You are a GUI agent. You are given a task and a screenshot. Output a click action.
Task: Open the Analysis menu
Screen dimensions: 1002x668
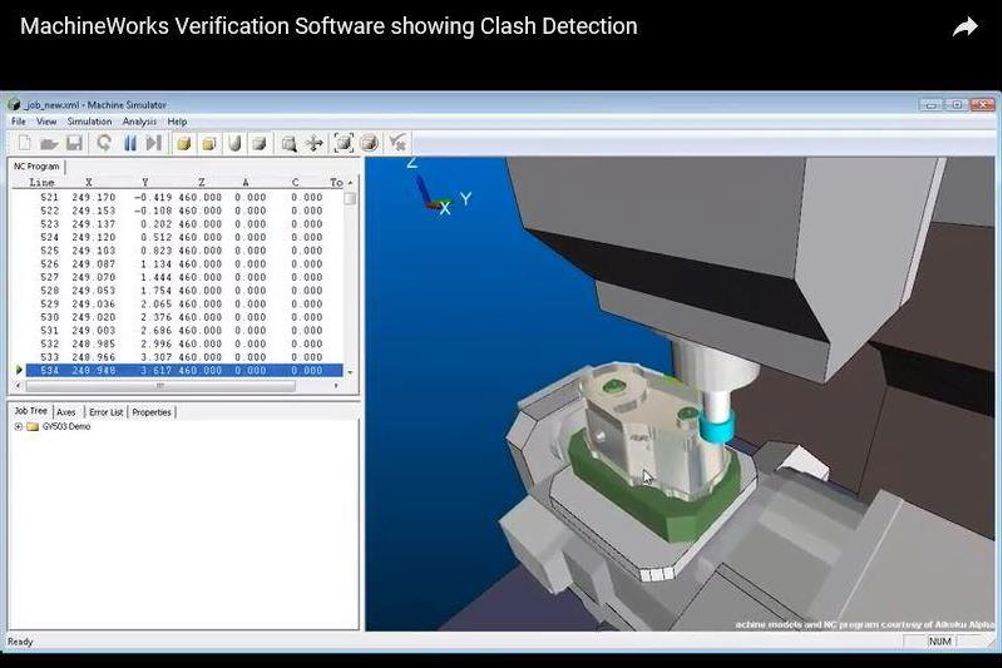pos(139,121)
